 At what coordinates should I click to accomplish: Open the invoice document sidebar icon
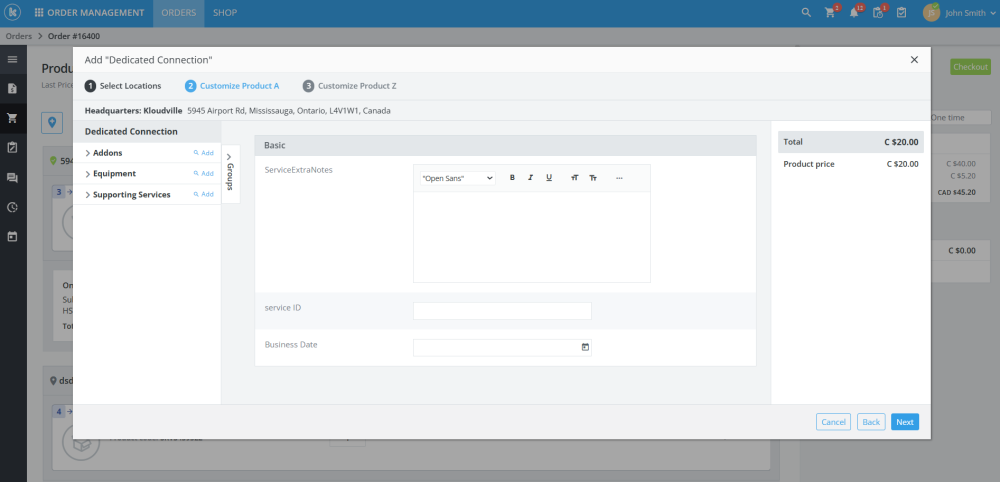pyautogui.click(x=12, y=89)
